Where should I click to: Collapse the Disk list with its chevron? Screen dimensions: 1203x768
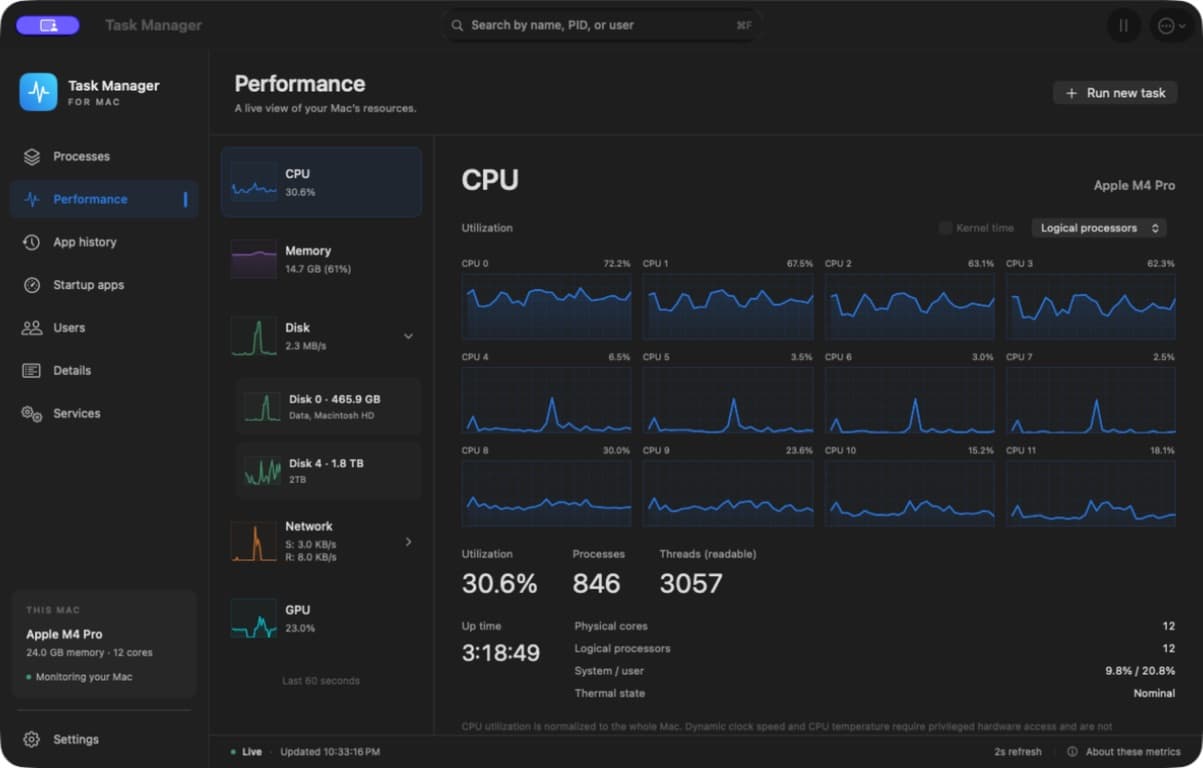click(x=408, y=337)
